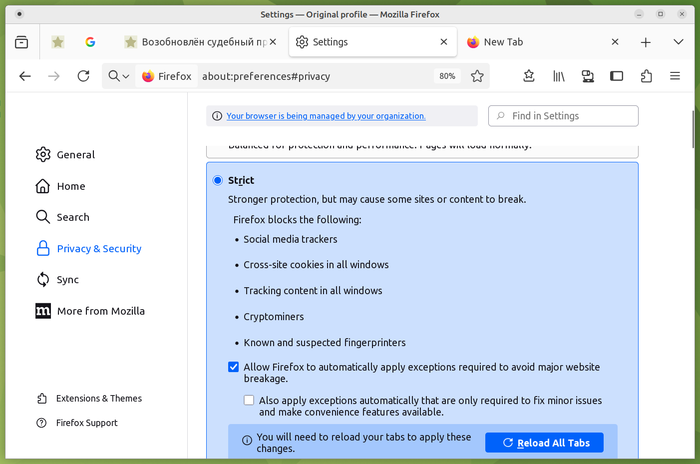Click the Reload page toolbar icon
Image resolution: width=700 pixels, height=464 pixels.
point(83,76)
